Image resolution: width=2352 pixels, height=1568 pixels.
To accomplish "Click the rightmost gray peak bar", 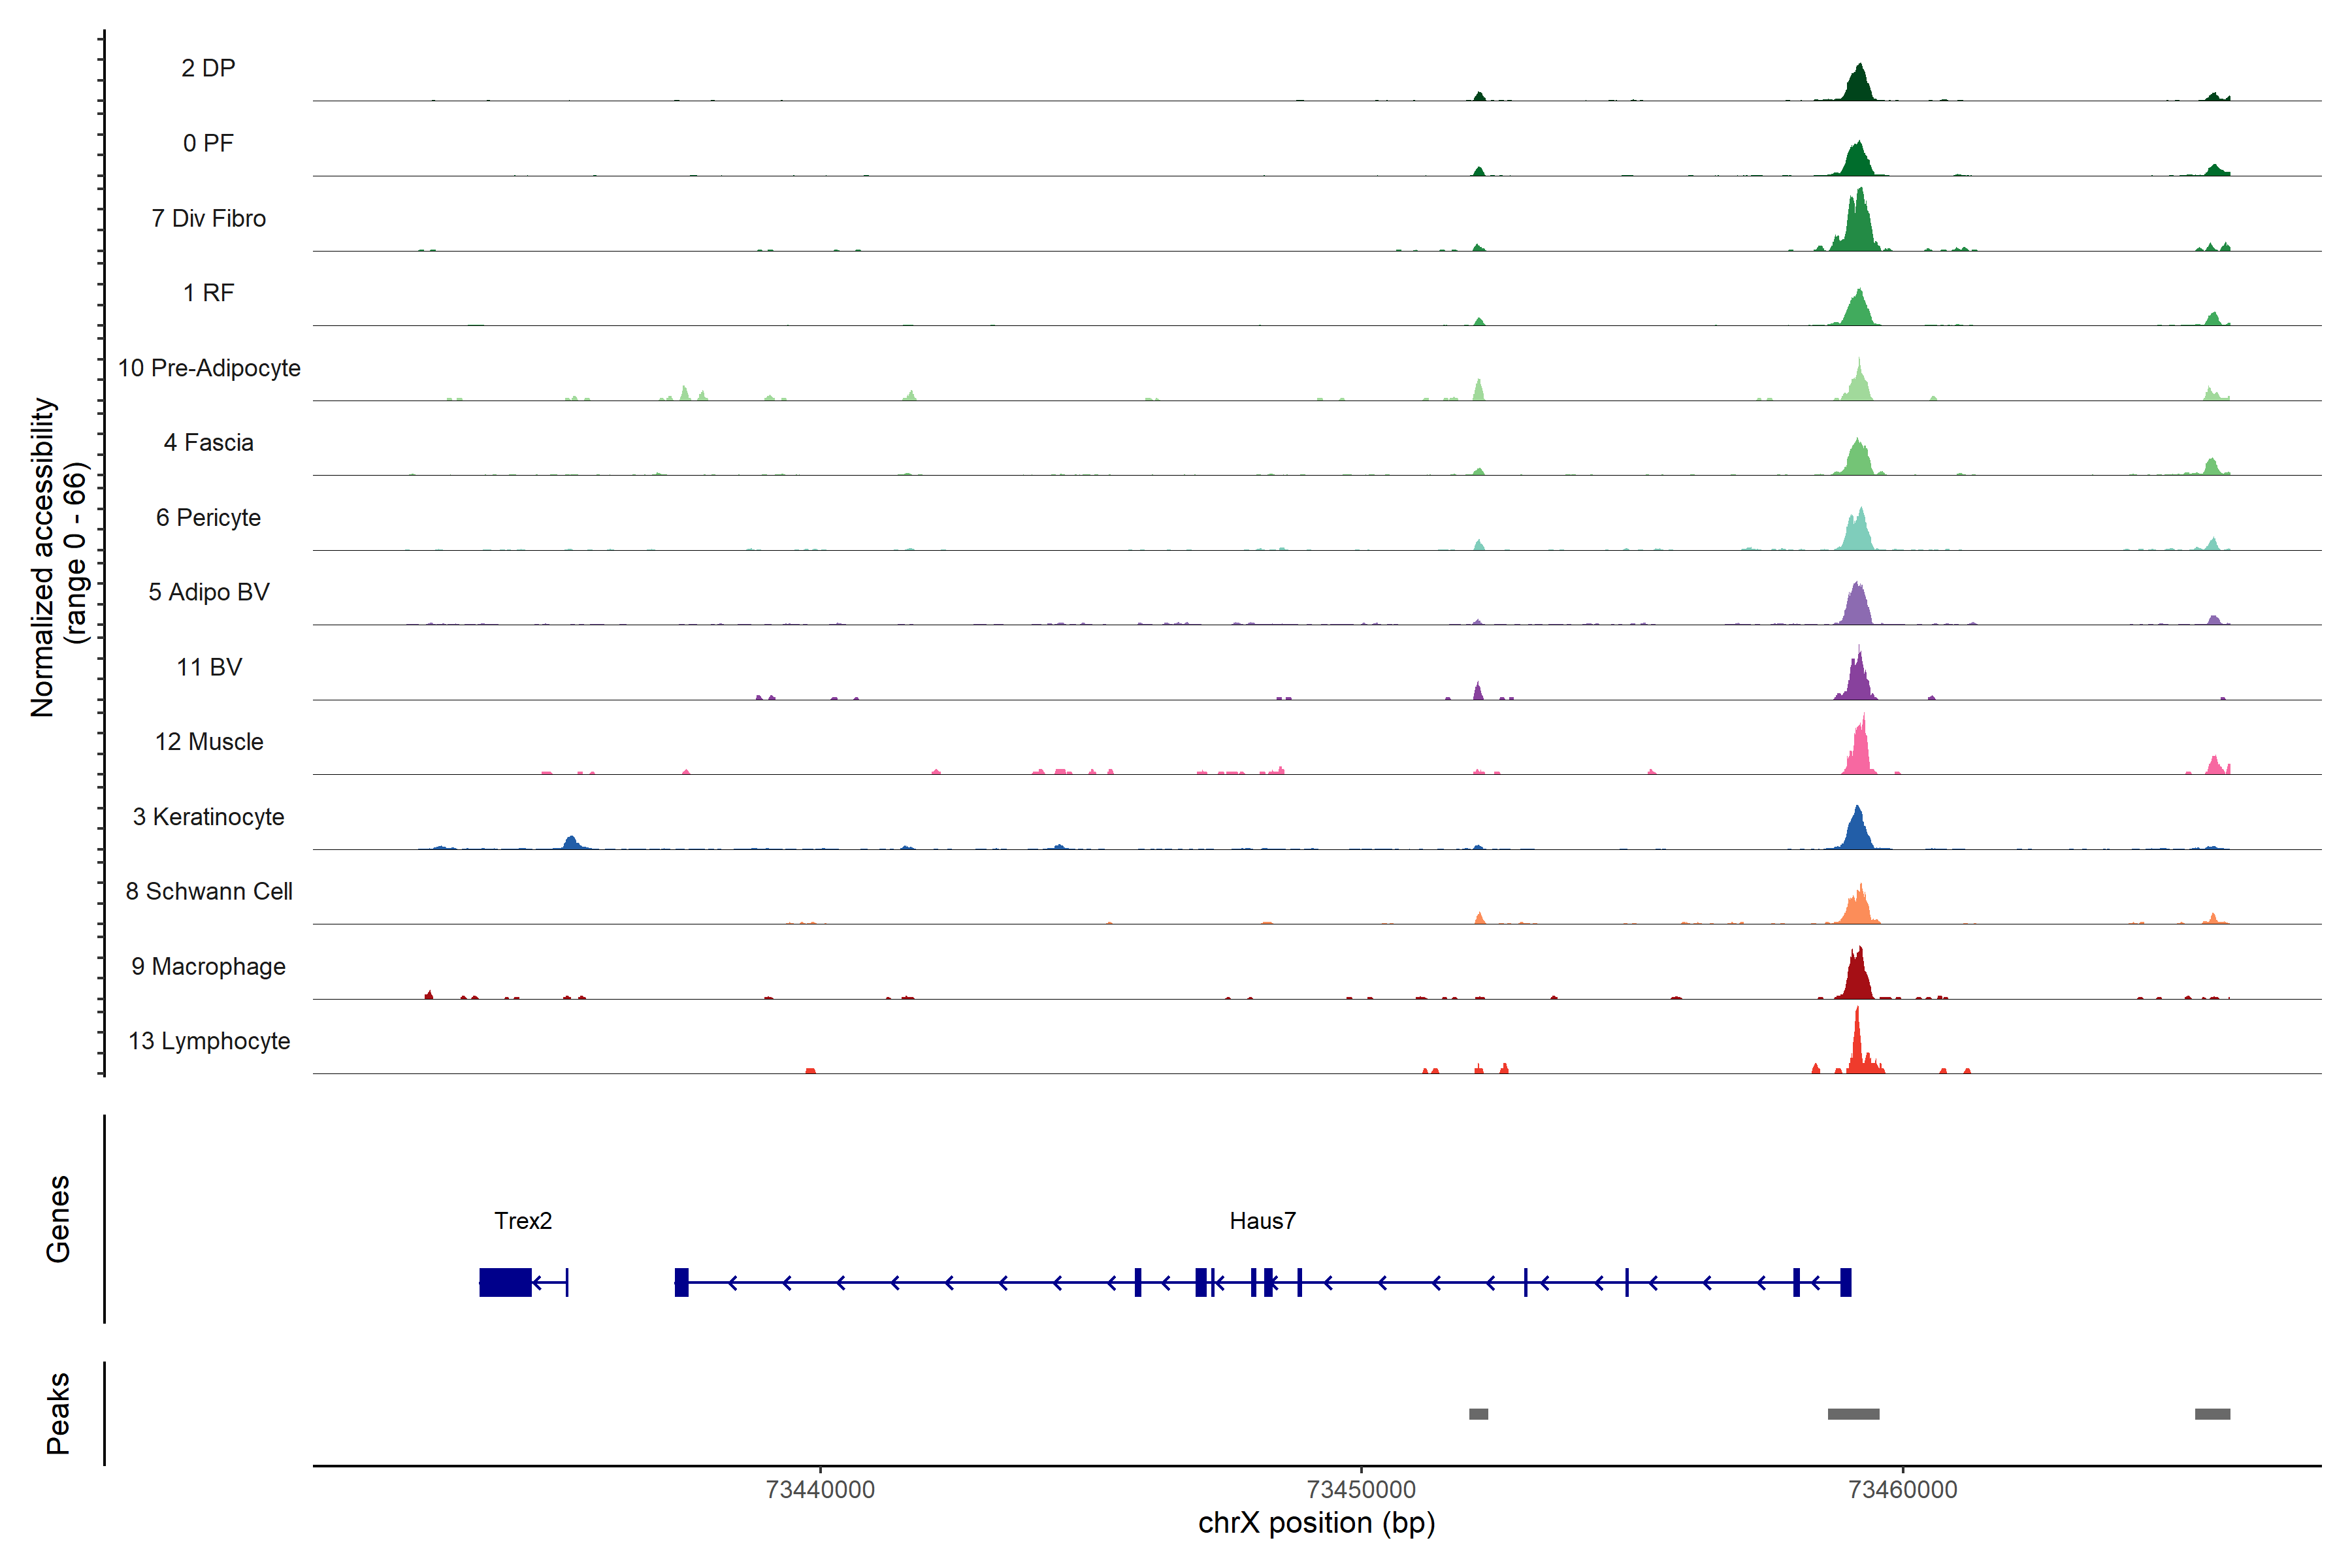I will pos(2212,1413).
